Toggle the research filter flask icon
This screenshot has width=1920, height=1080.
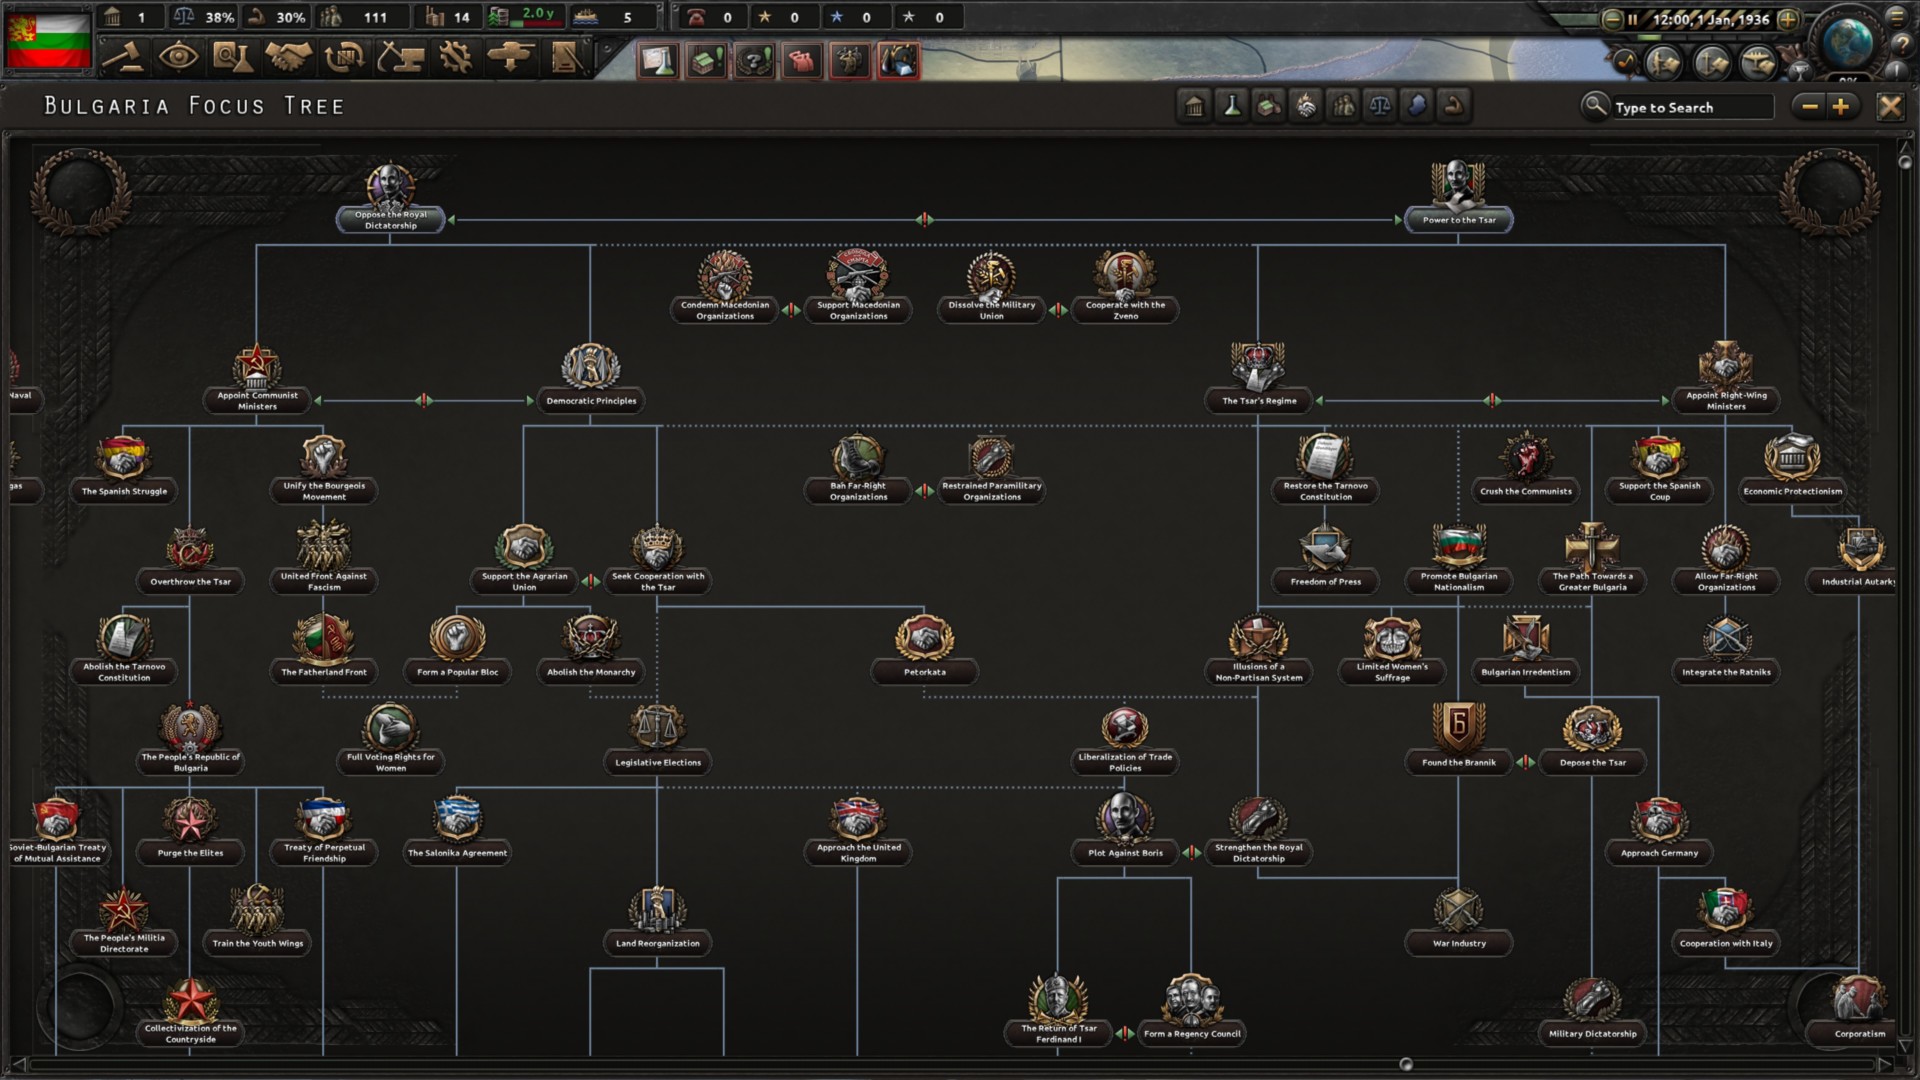pyautogui.click(x=1232, y=106)
